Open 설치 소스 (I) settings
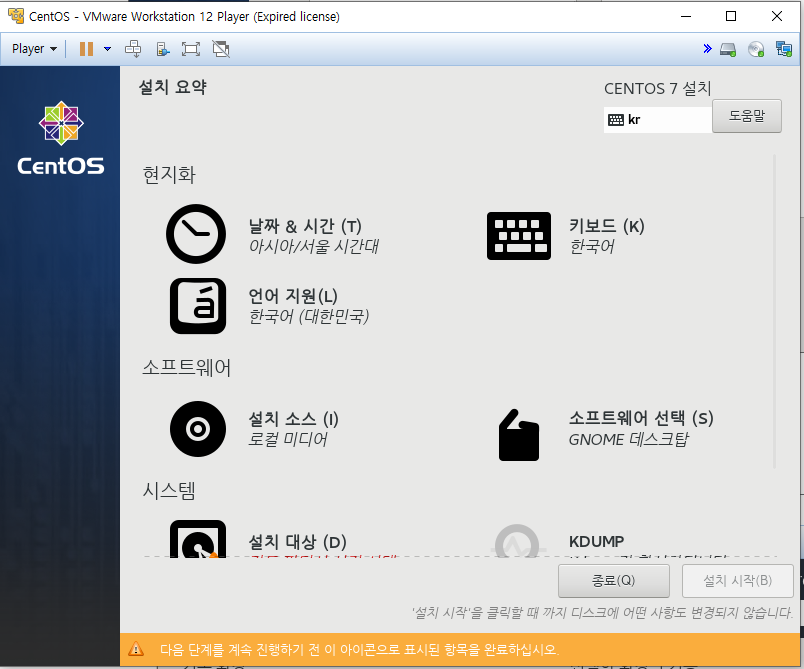804x669 pixels. click(x=293, y=429)
